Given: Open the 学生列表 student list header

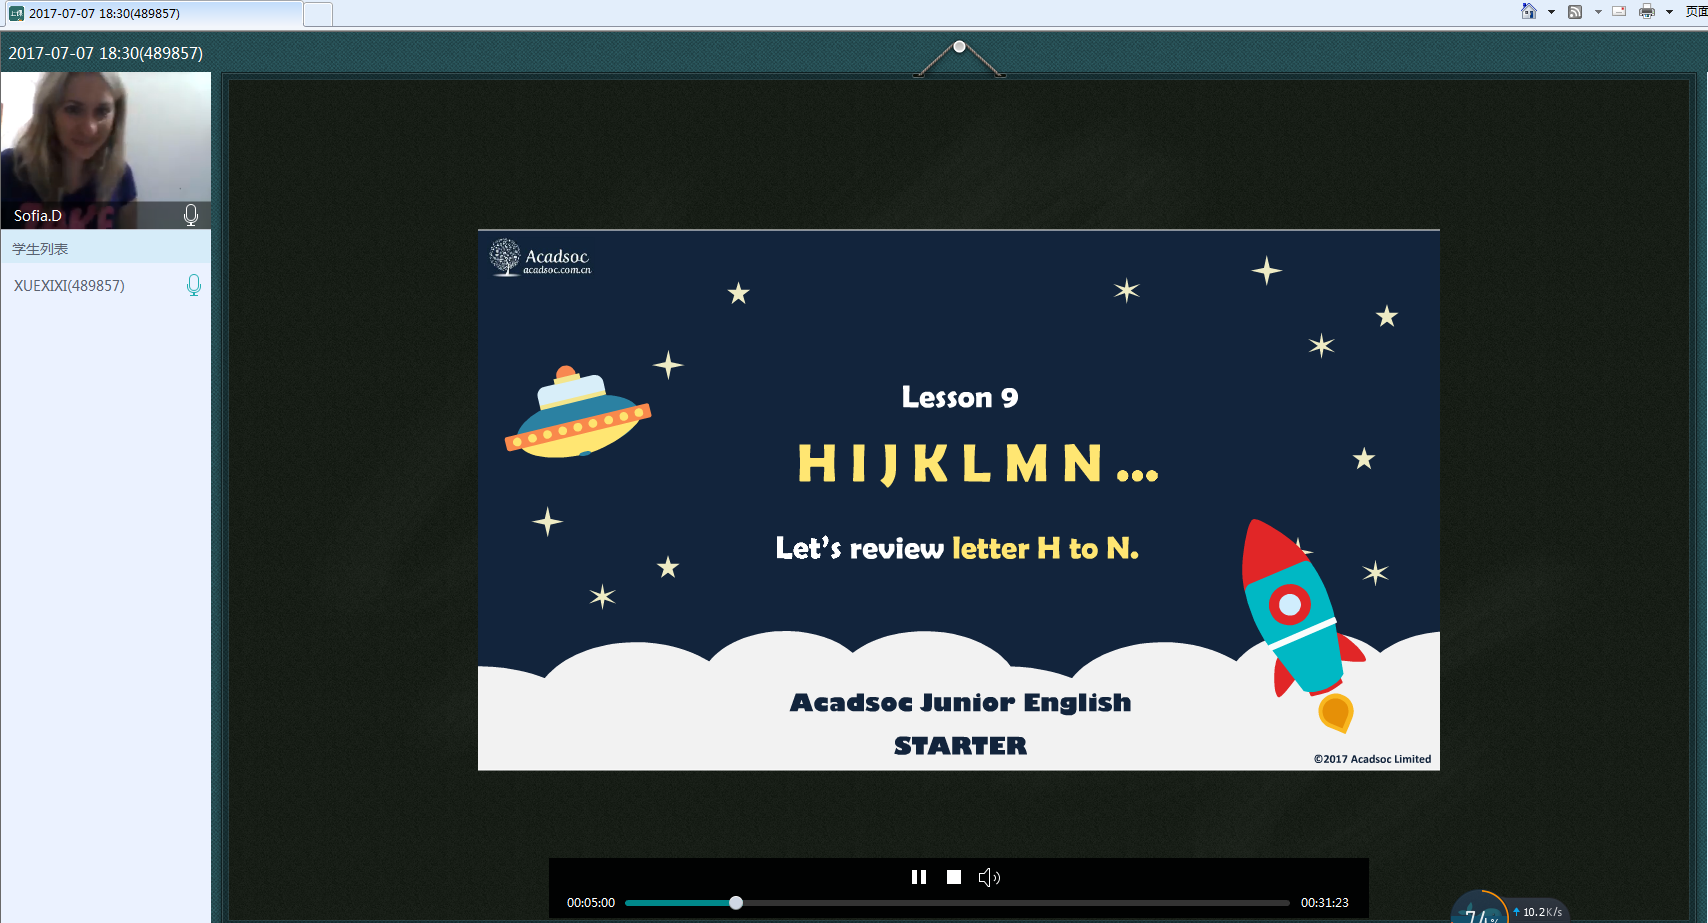Looking at the screenshot, I should click(106, 248).
